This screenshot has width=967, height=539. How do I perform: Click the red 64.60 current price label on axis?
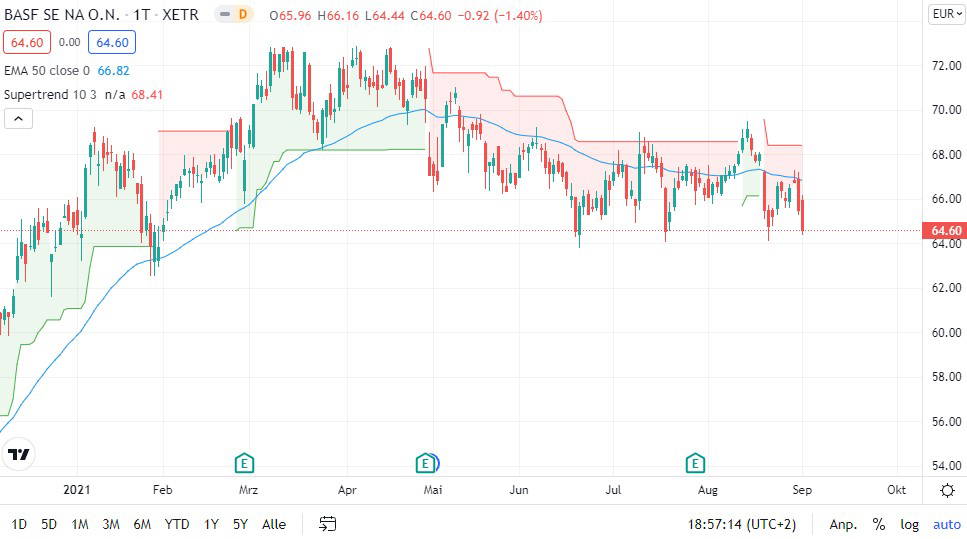(x=945, y=231)
